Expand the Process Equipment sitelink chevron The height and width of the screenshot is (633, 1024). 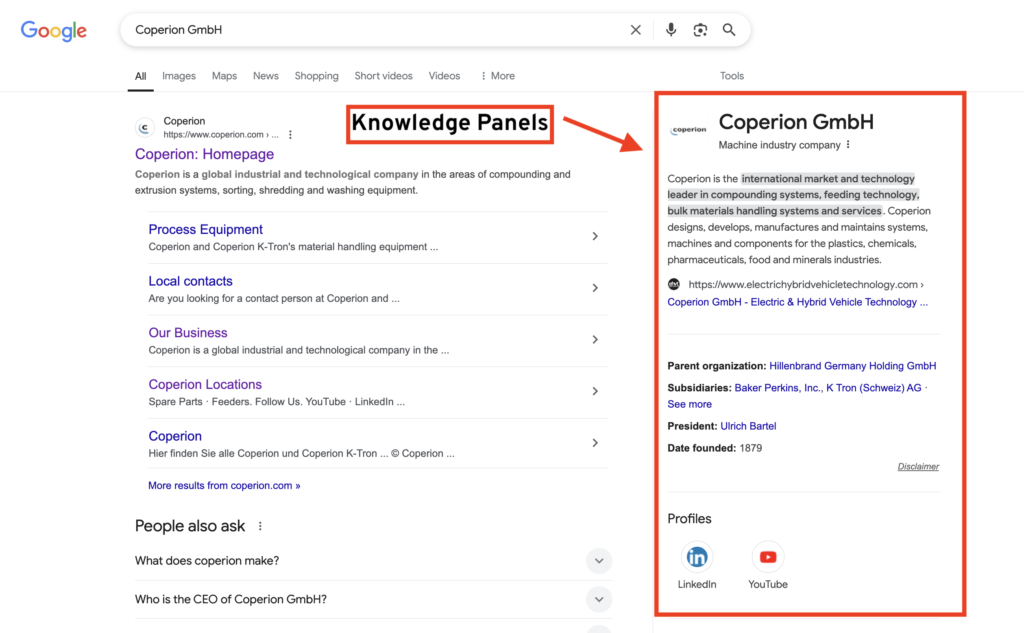point(595,236)
